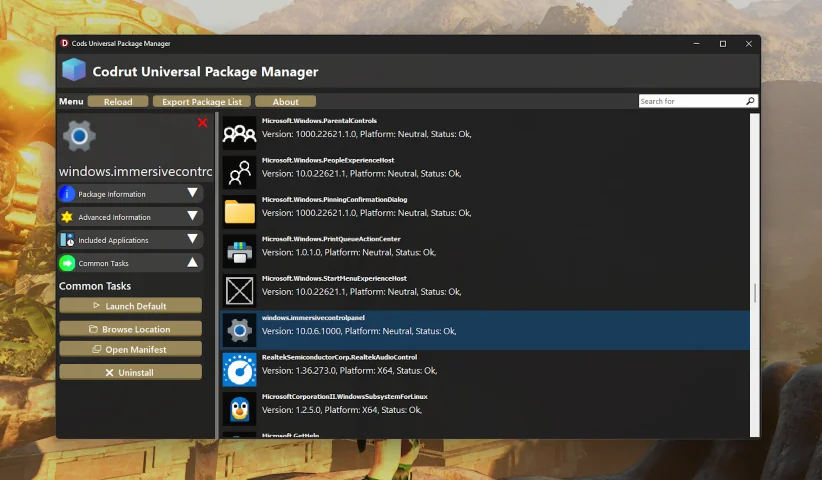Screen dimensions: 822x480
Task: Click version text 10.0.6.1000 Platform Neutral
Action: [x=359, y=331]
